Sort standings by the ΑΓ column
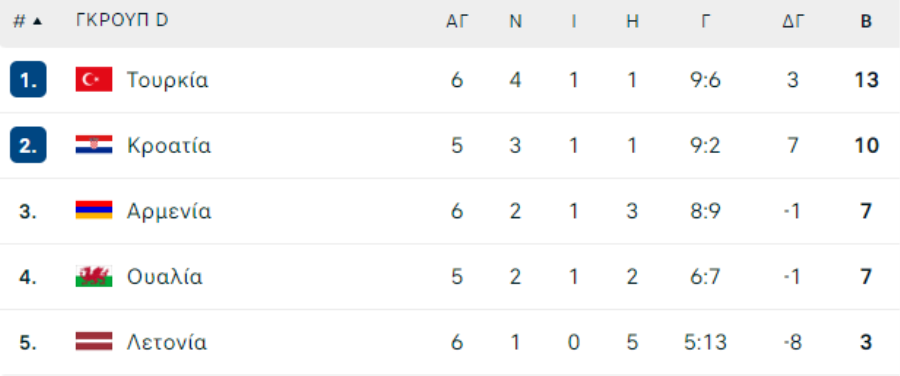Screen dimensions: 900x376 click(457, 21)
